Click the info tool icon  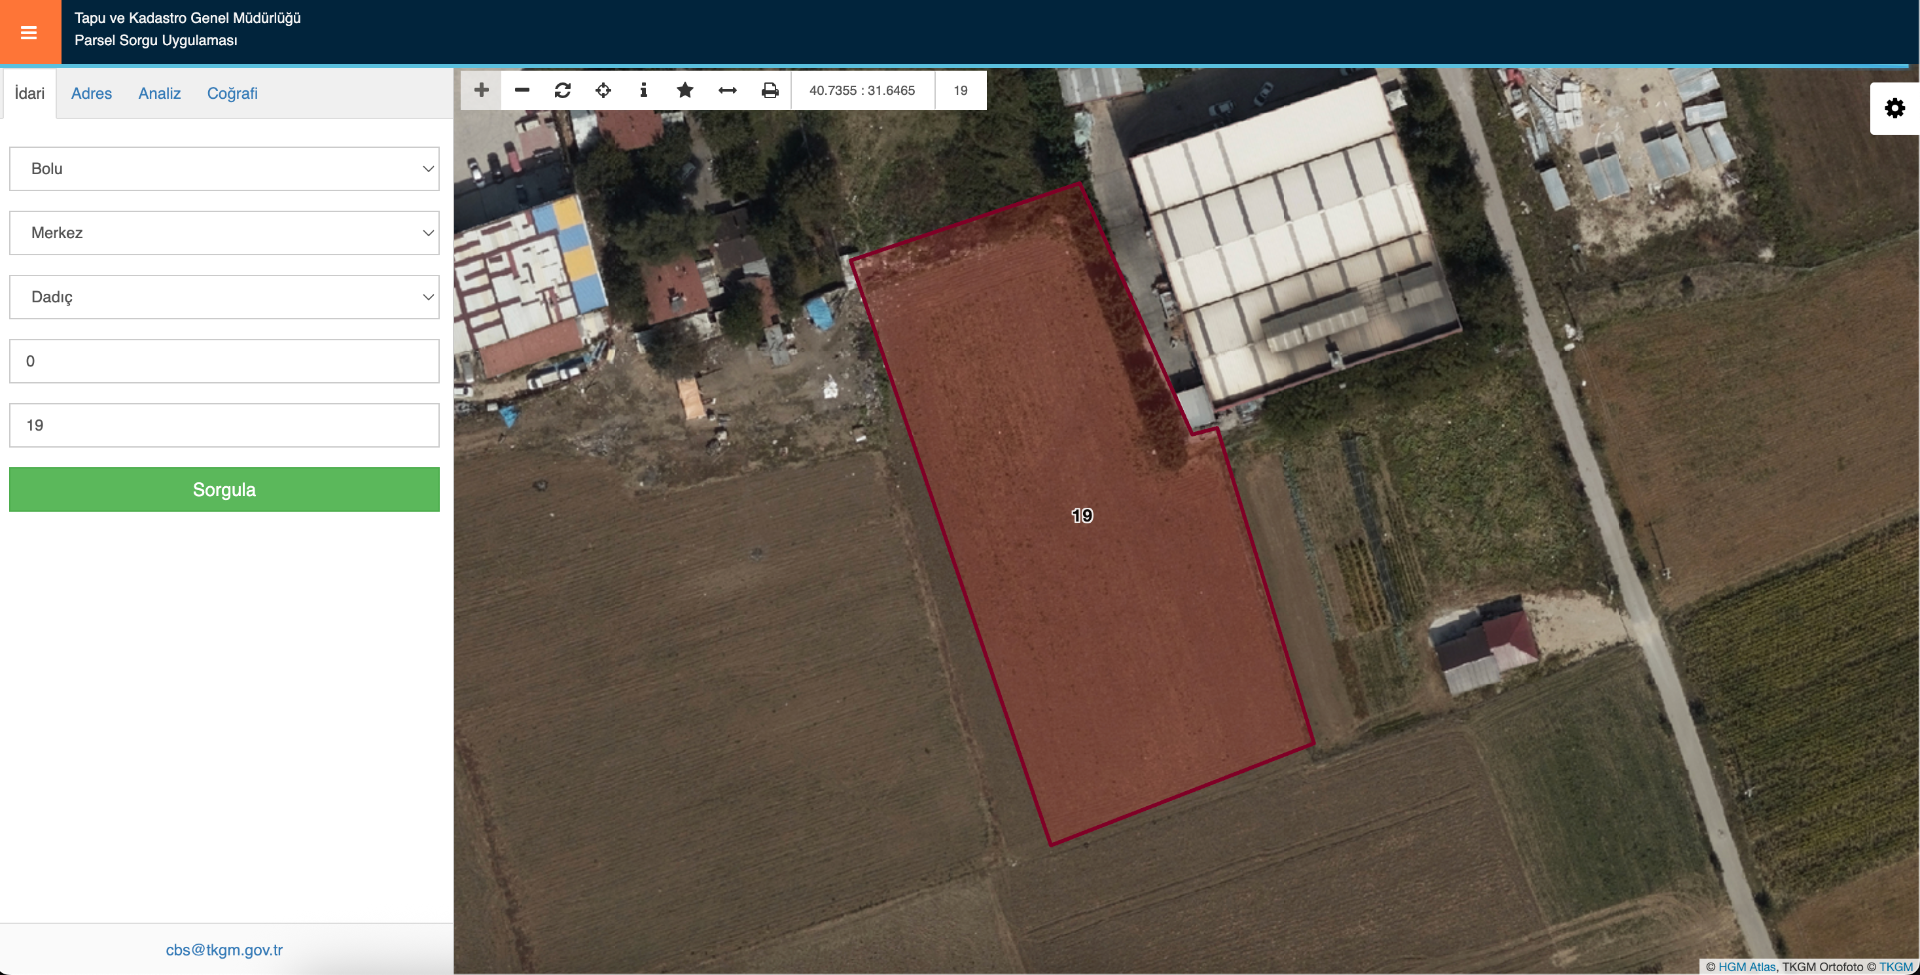point(643,90)
